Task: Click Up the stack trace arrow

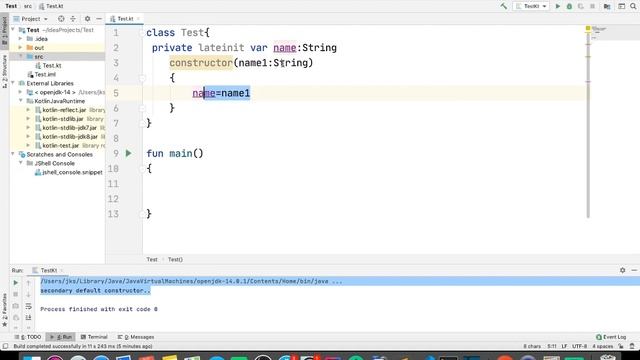Action: (29, 282)
